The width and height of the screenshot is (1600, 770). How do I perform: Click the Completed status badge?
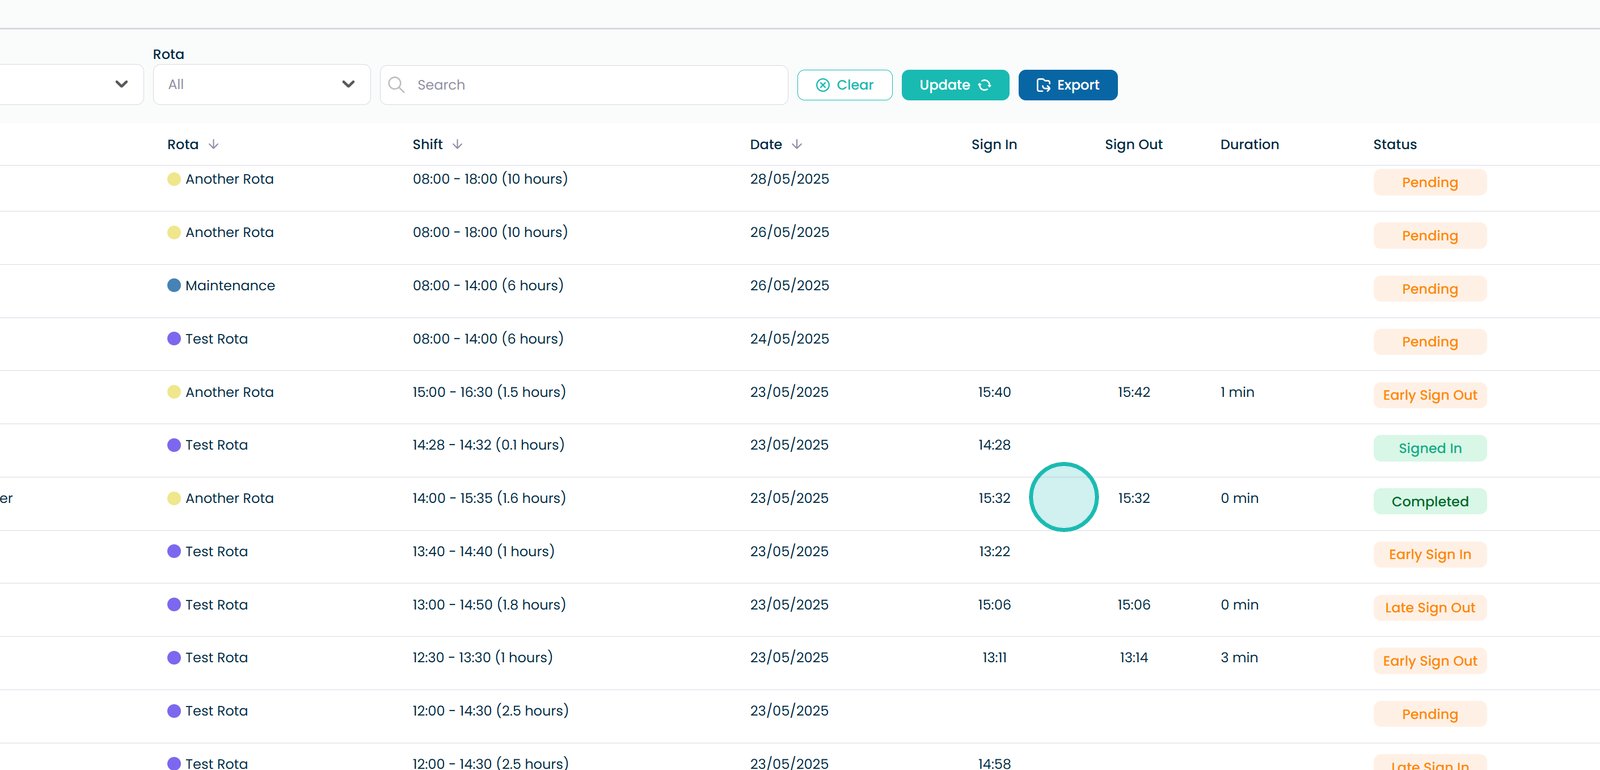click(x=1429, y=501)
